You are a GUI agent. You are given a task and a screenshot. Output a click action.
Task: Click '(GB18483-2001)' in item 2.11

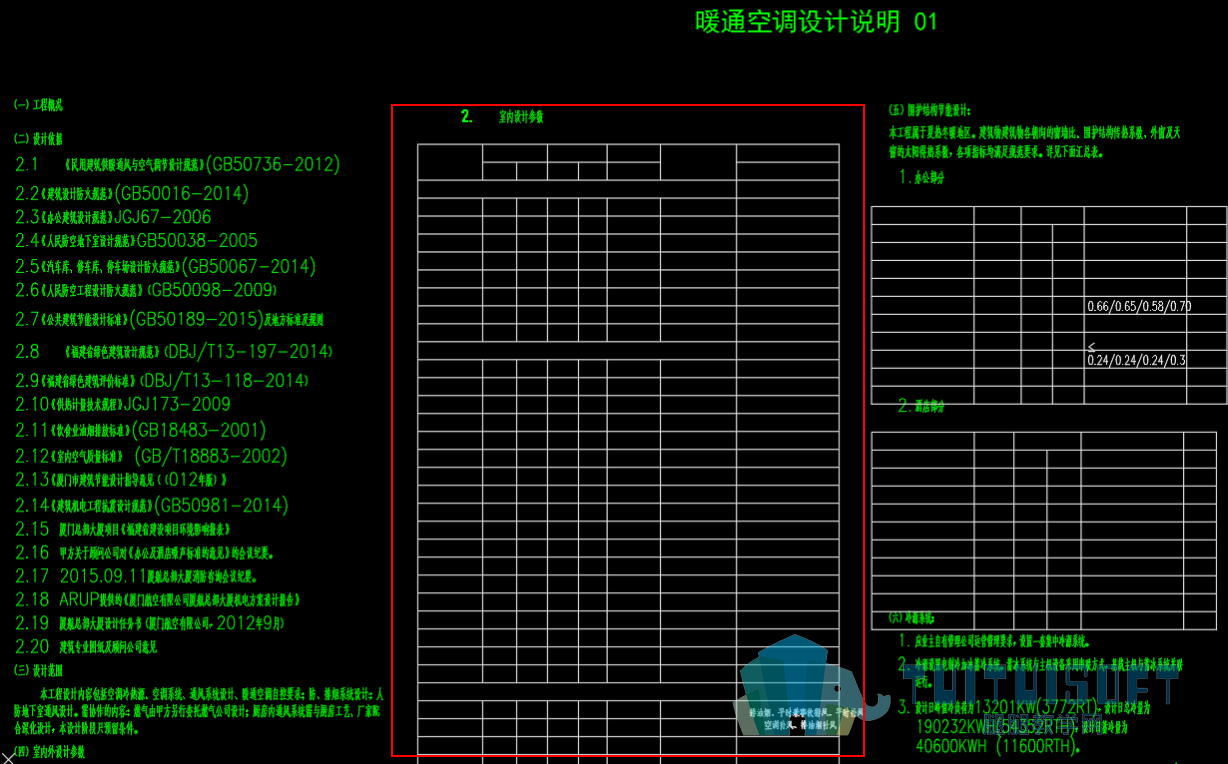(200, 430)
